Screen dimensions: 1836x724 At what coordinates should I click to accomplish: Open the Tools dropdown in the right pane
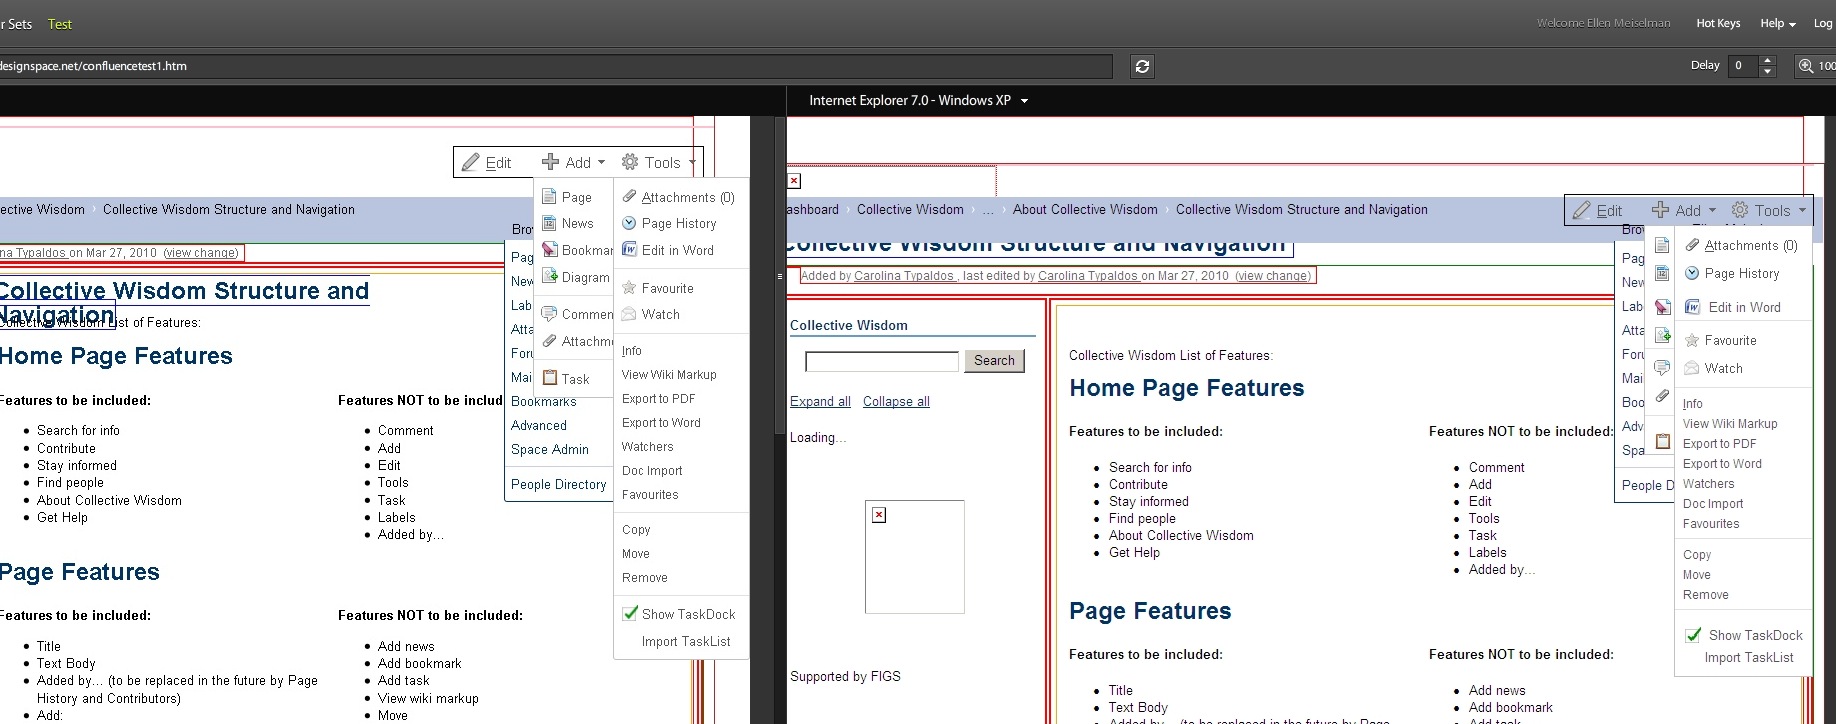point(1770,211)
